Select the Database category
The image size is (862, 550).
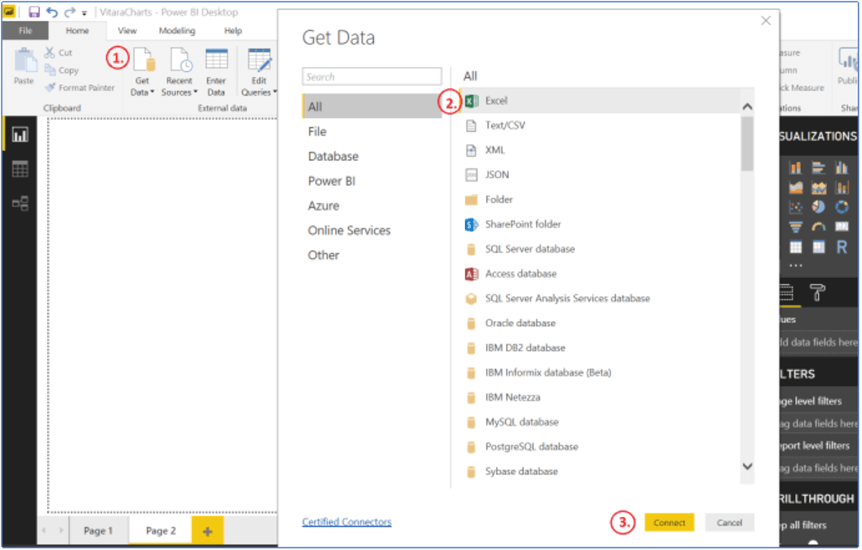(333, 156)
